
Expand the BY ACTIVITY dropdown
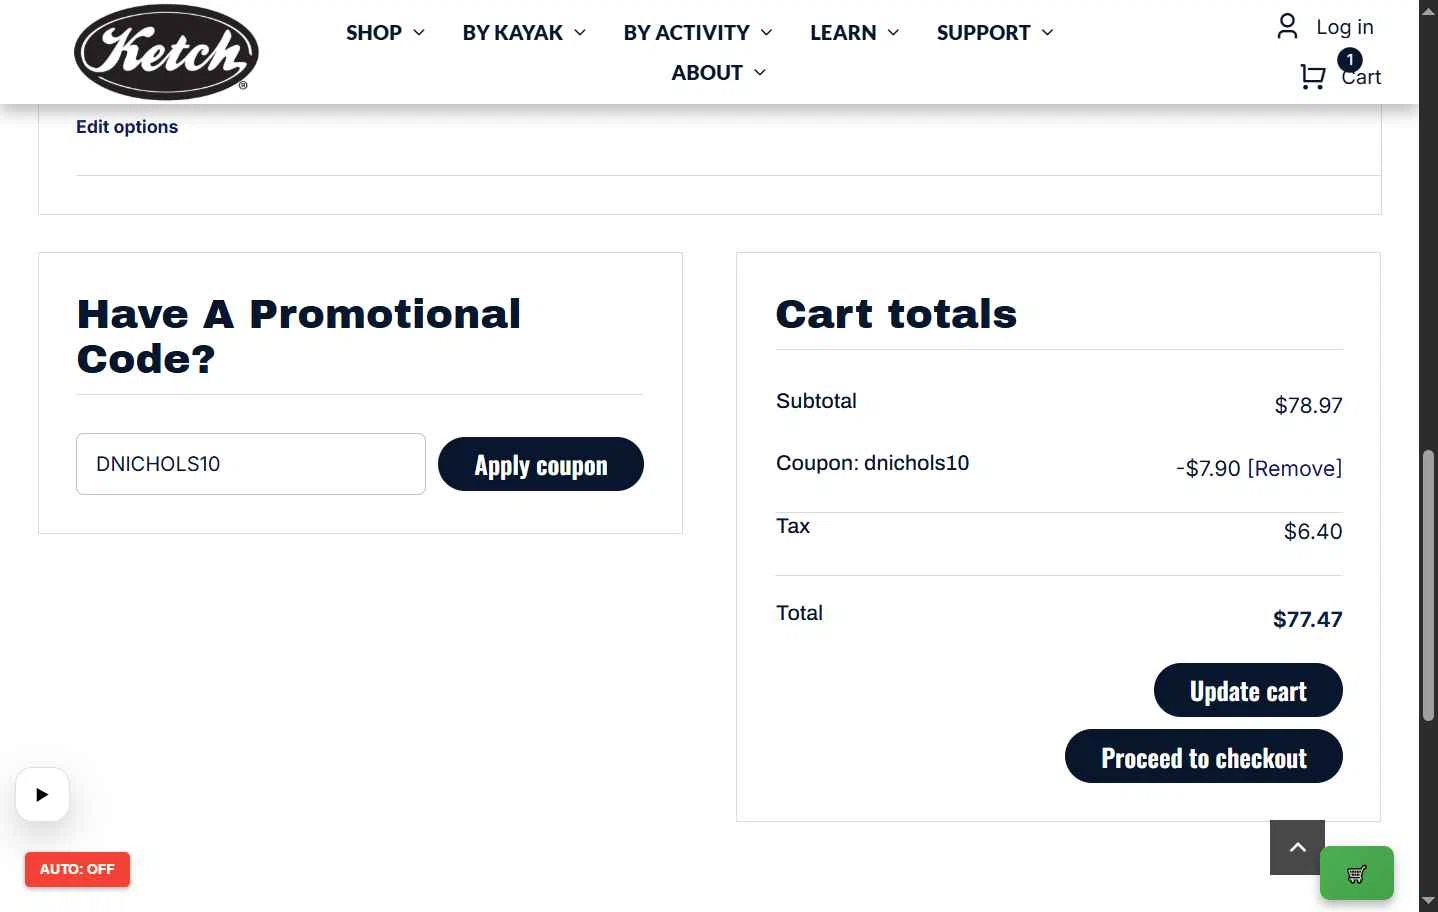pyautogui.click(x=698, y=33)
